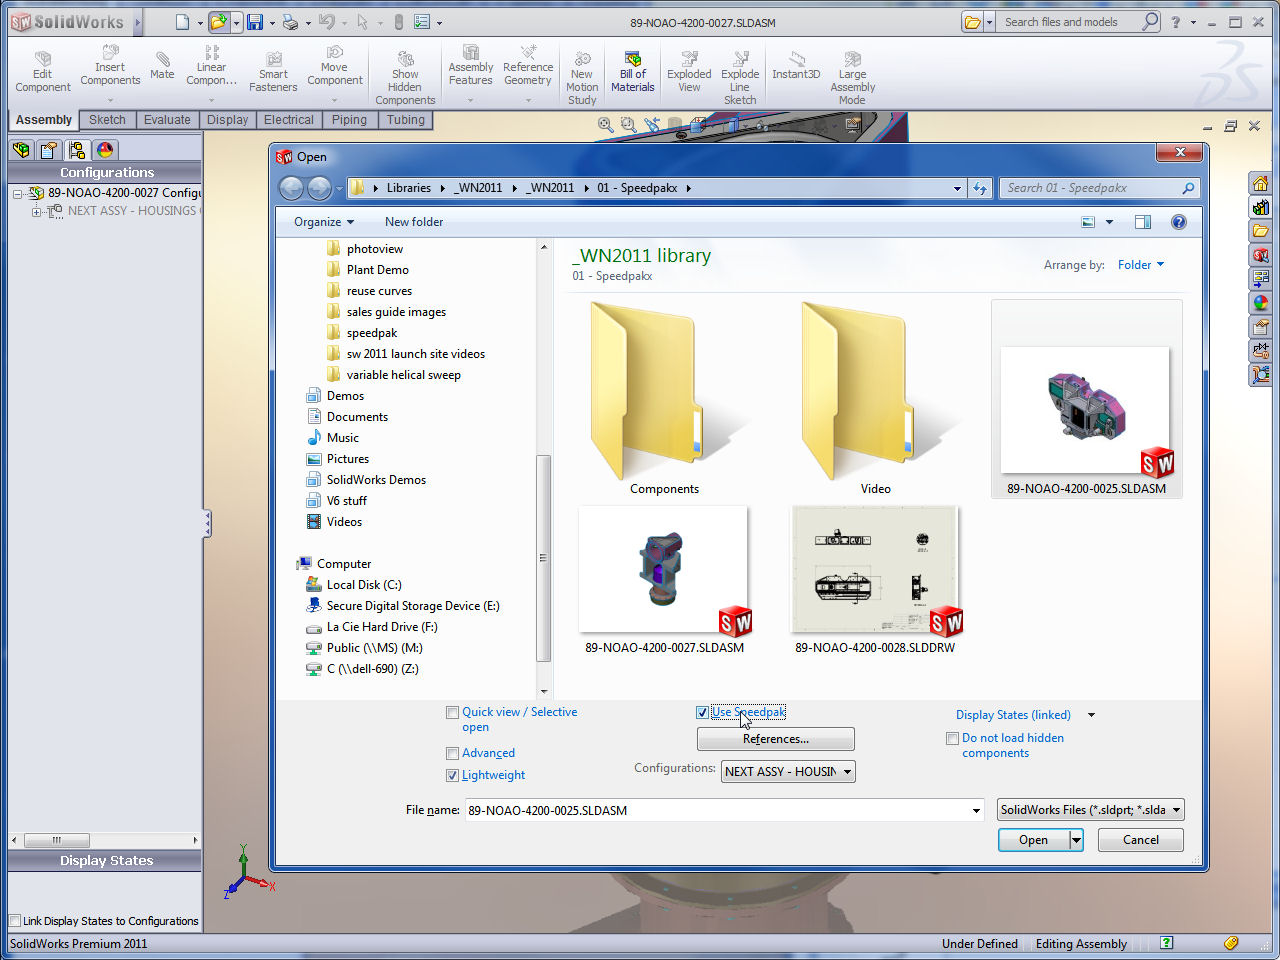Switch to the Evaluate tab
Screen dimensions: 1280x960
tap(167, 120)
